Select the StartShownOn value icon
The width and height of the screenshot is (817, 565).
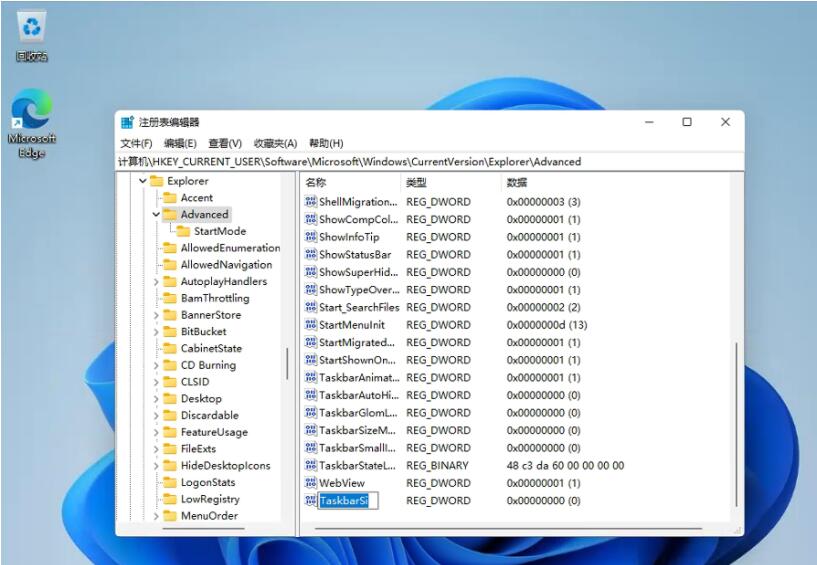(x=311, y=360)
